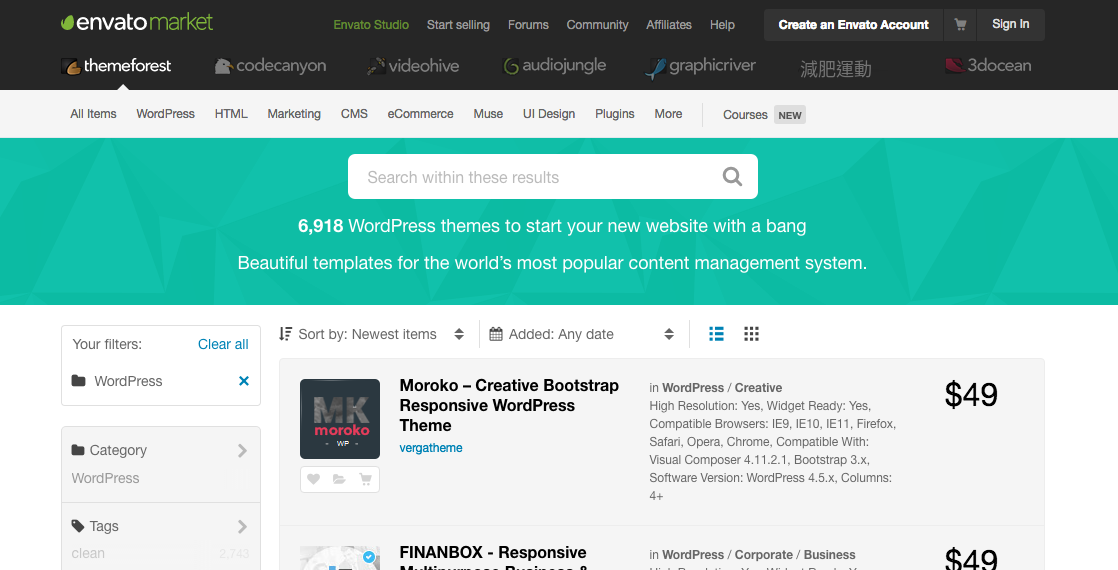Go to the 3DOcean marketplace
The width and height of the screenshot is (1118, 570).
[988, 66]
